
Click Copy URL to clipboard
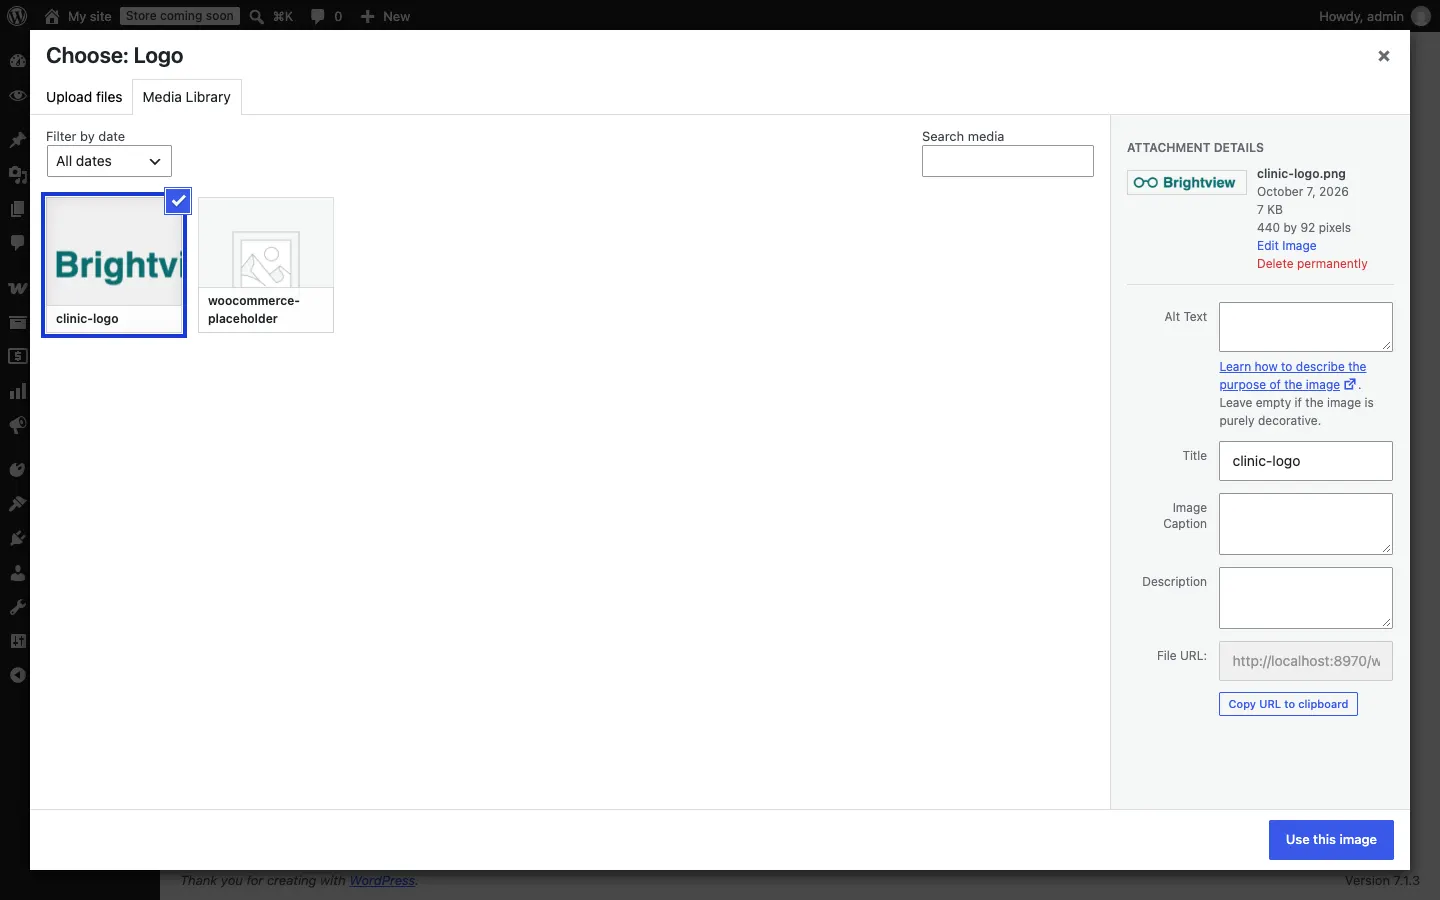(x=1288, y=704)
